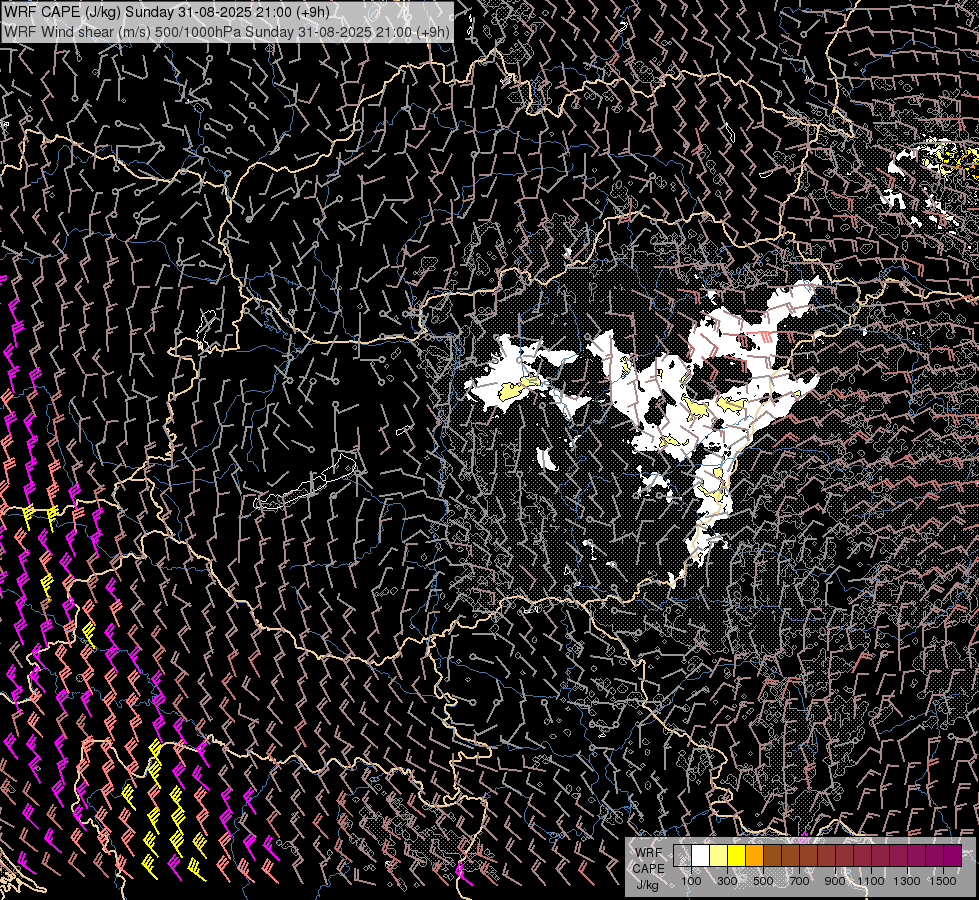
Task: Click the 900–1000 J/kg legend swatch
Action: coord(845,855)
